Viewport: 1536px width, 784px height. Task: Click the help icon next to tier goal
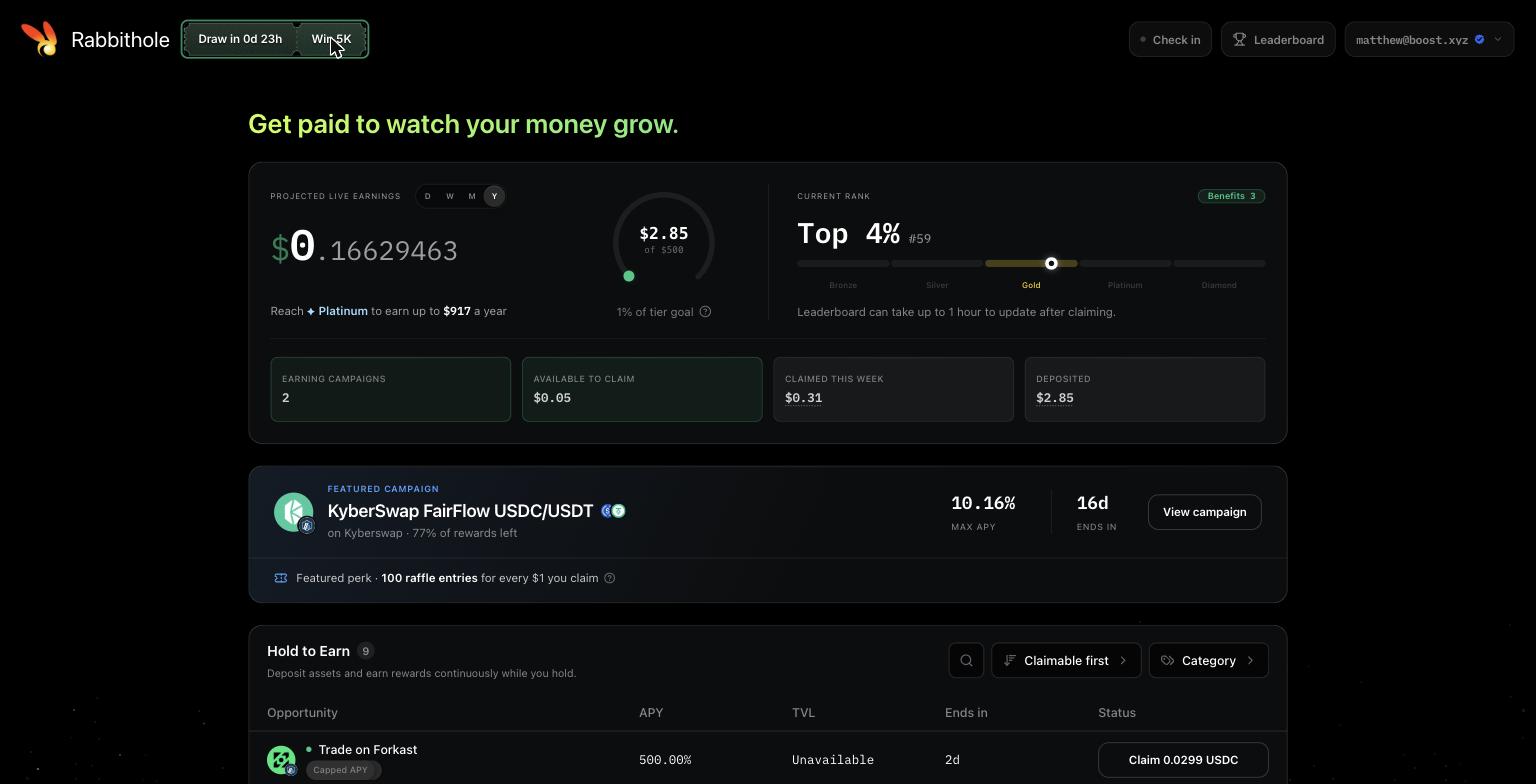pyautogui.click(x=705, y=312)
